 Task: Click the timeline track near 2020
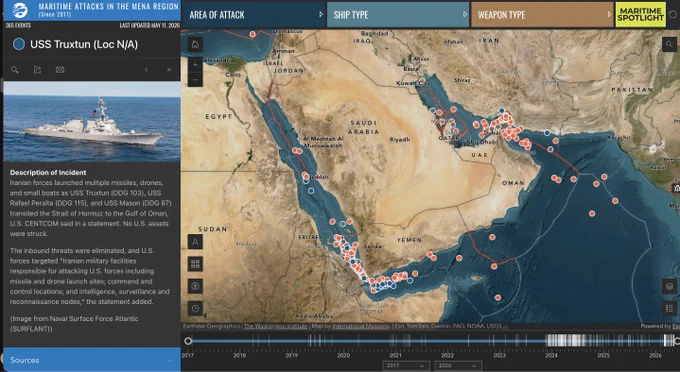[x=343, y=341]
